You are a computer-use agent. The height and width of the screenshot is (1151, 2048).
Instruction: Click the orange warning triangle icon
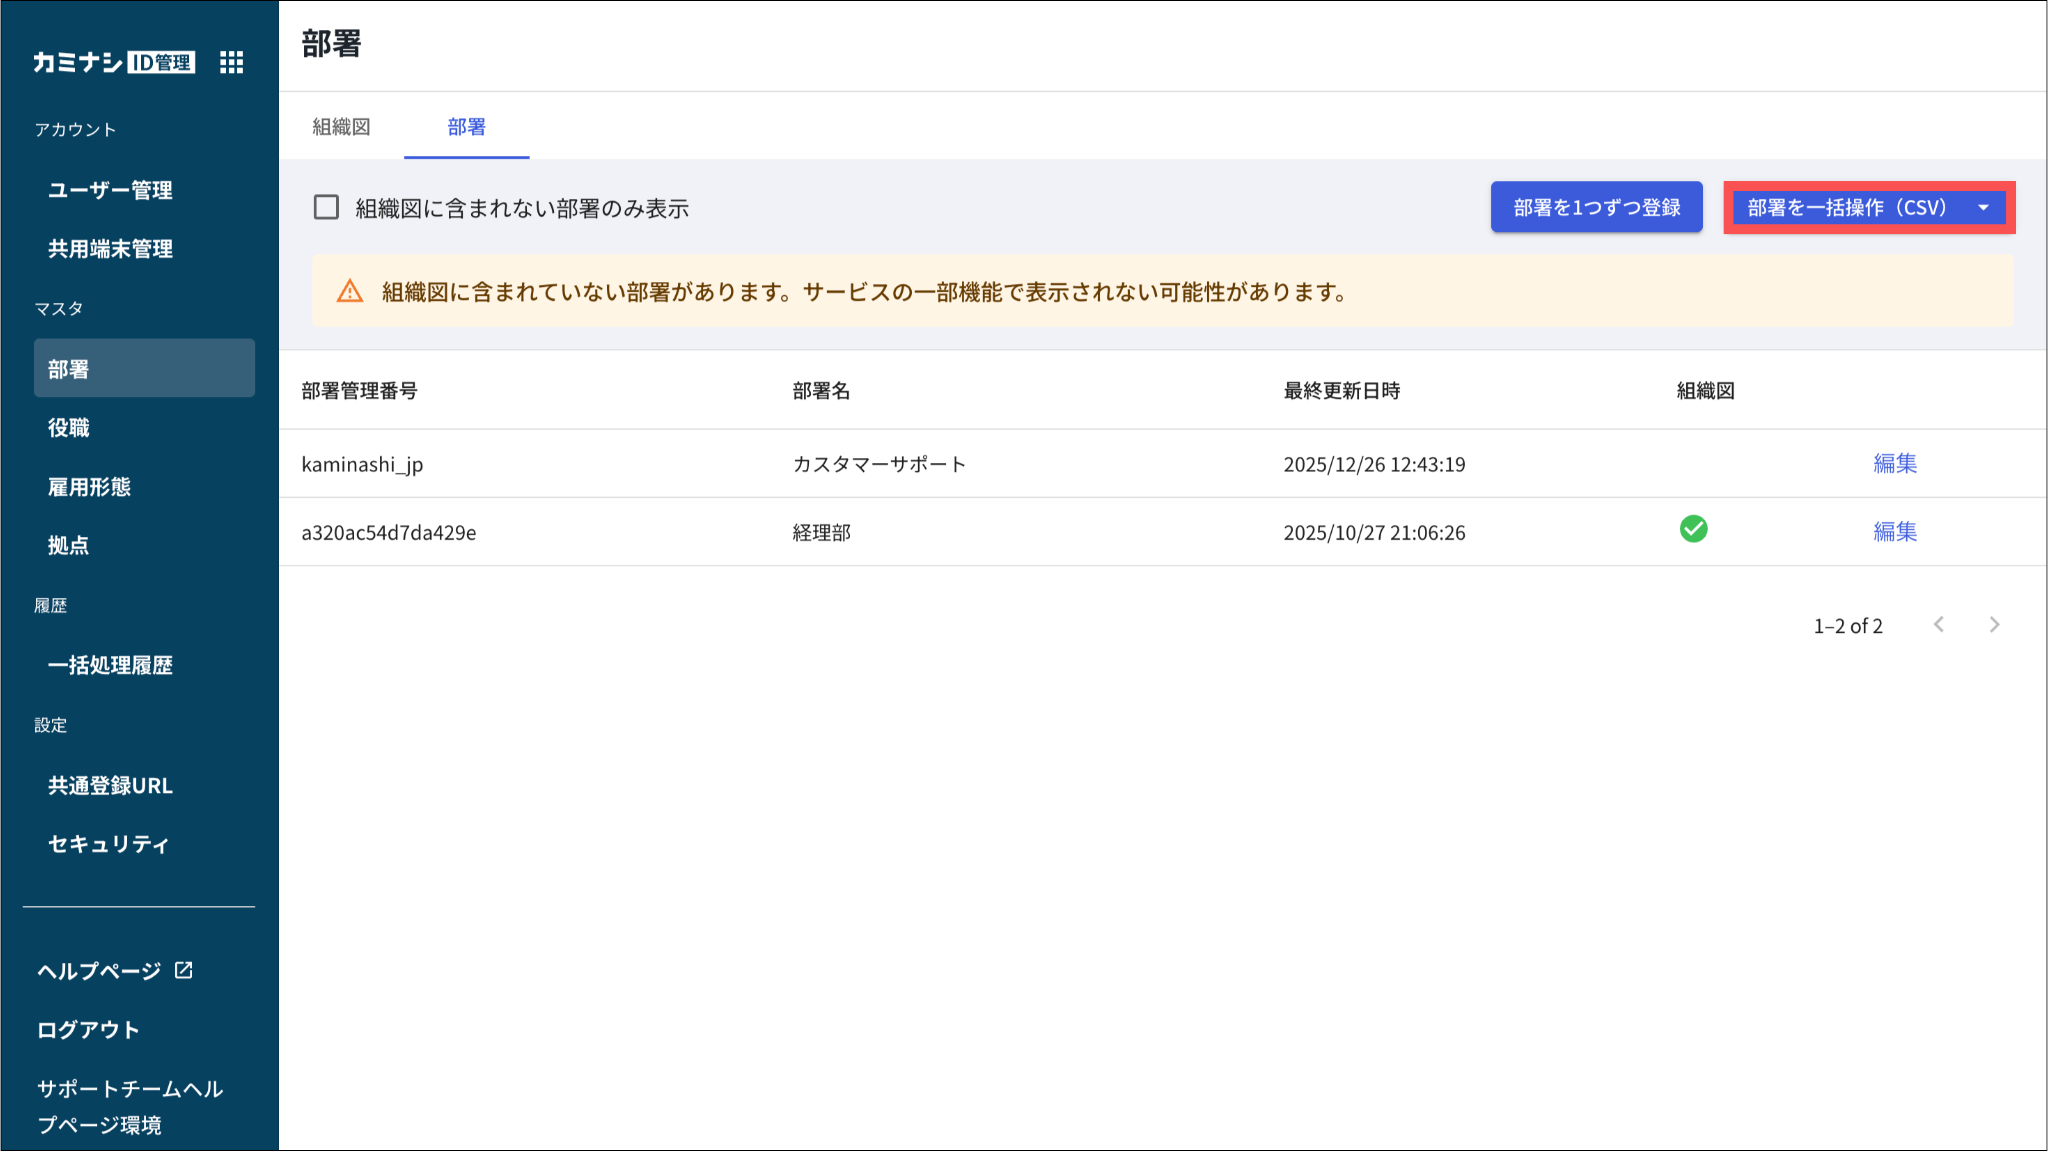click(x=350, y=291)
